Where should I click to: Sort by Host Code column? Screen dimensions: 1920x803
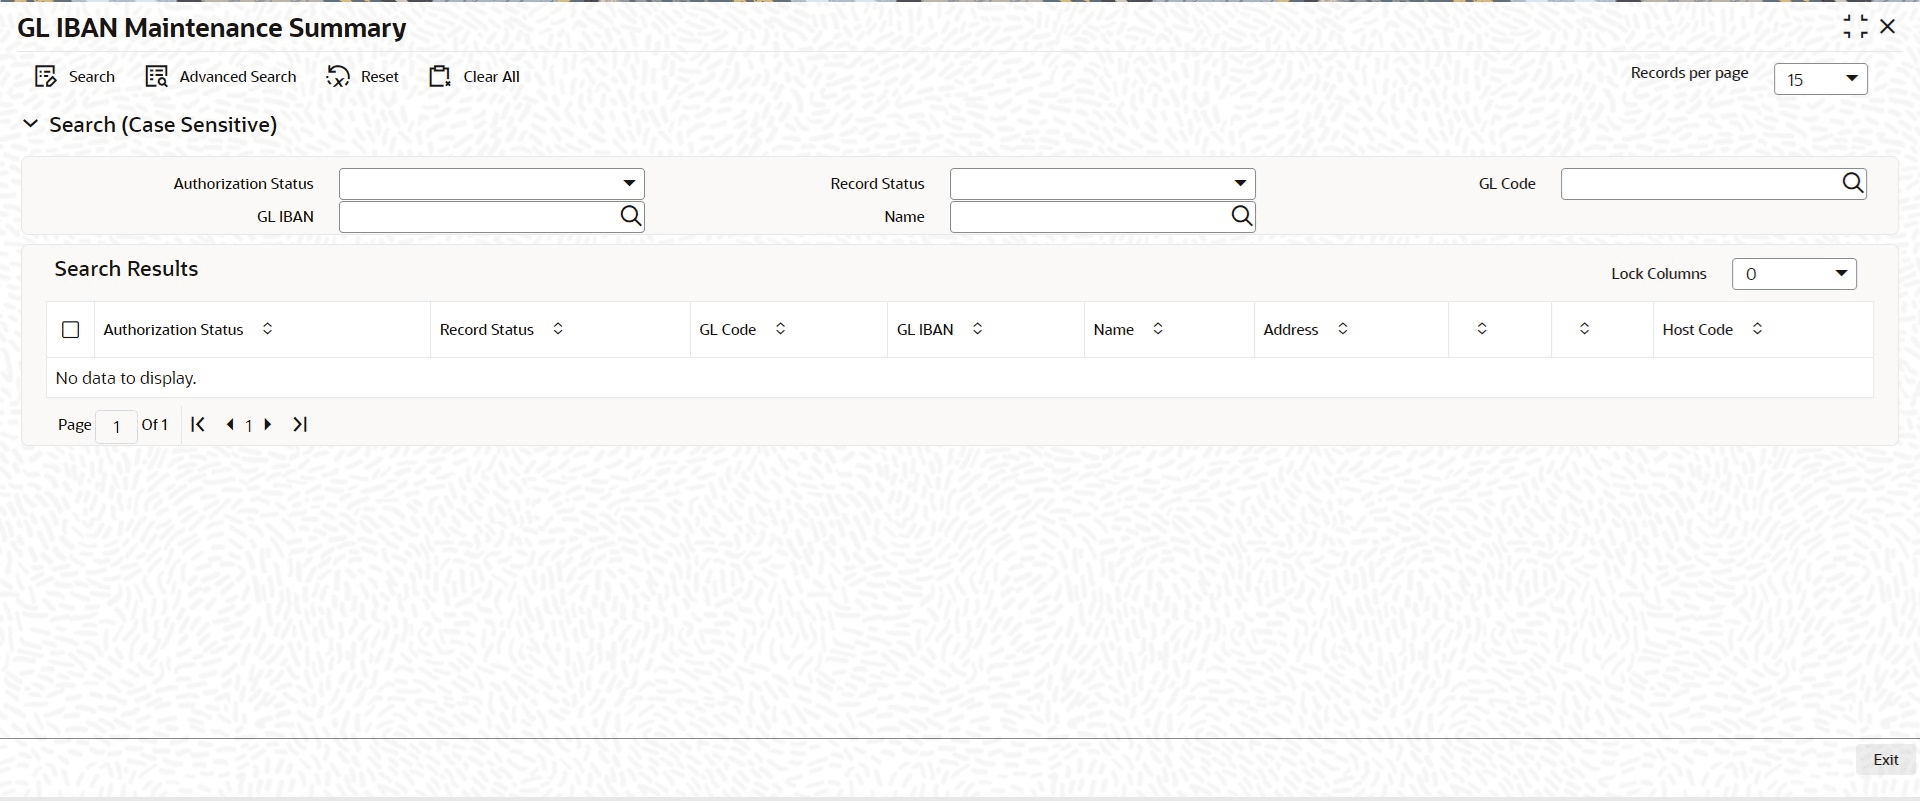[1757, 329]
